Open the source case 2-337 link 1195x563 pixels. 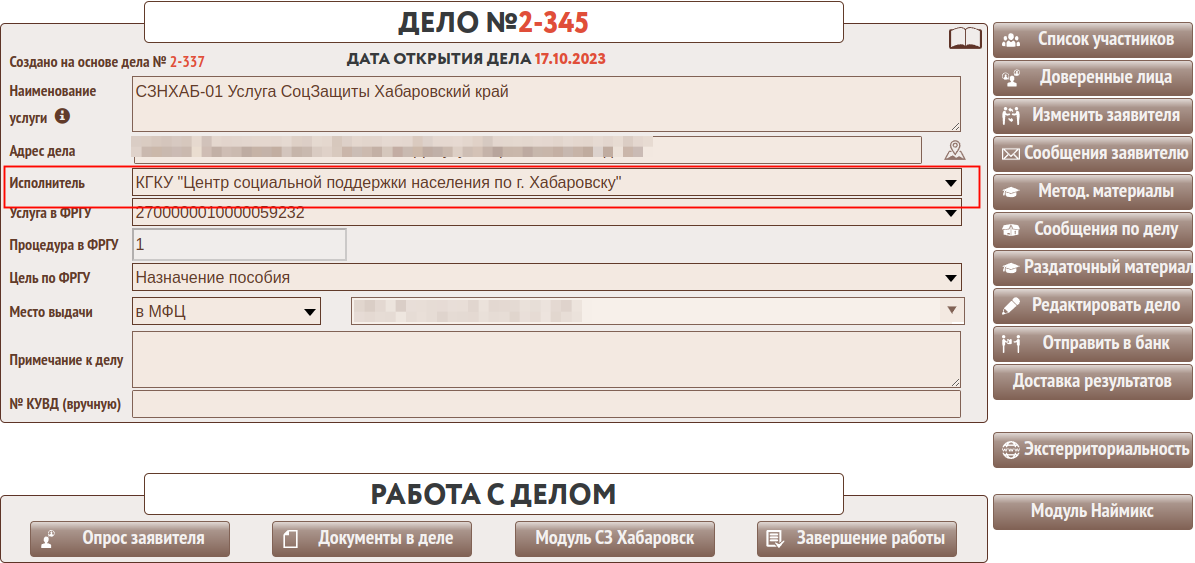(187, 62)
